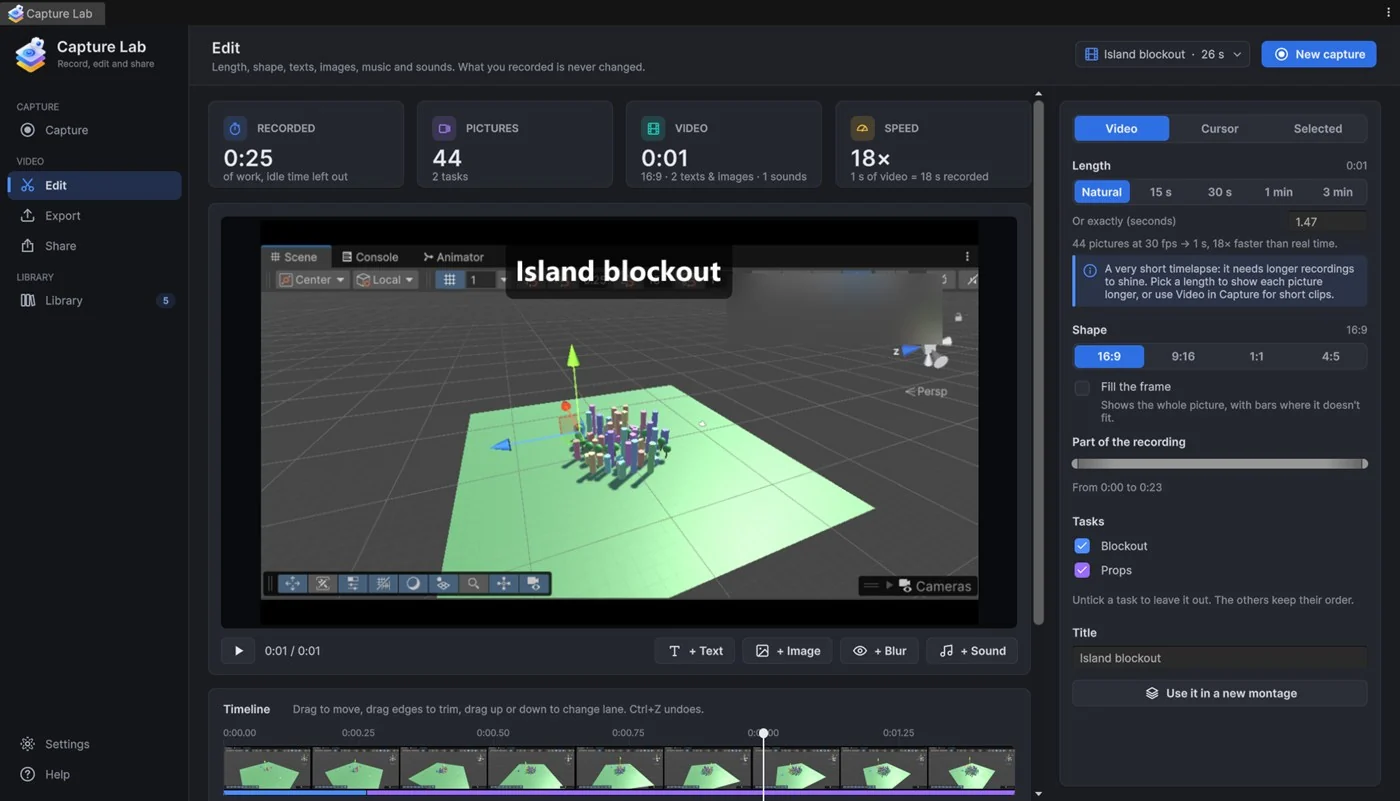
Task: Select Natural length option
Action: coord(1101,192)
